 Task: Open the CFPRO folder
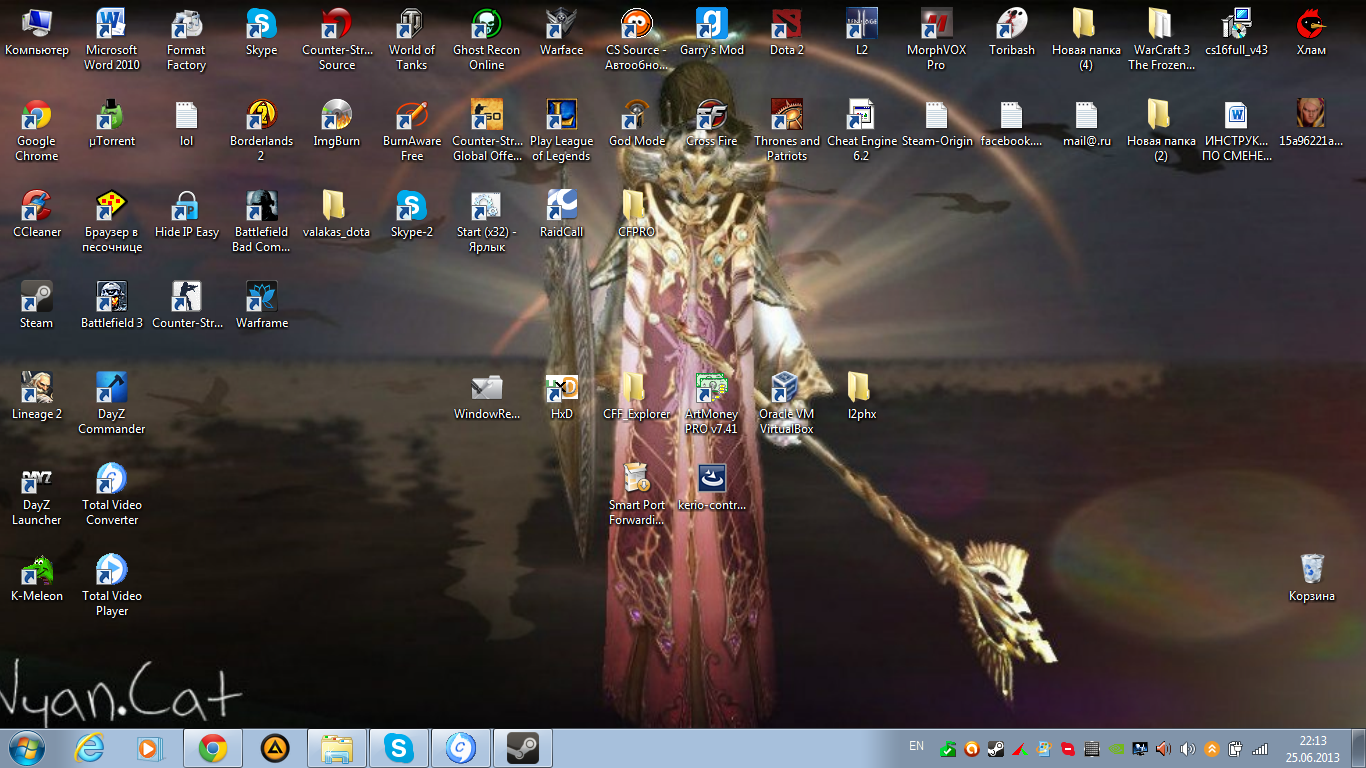637,213
